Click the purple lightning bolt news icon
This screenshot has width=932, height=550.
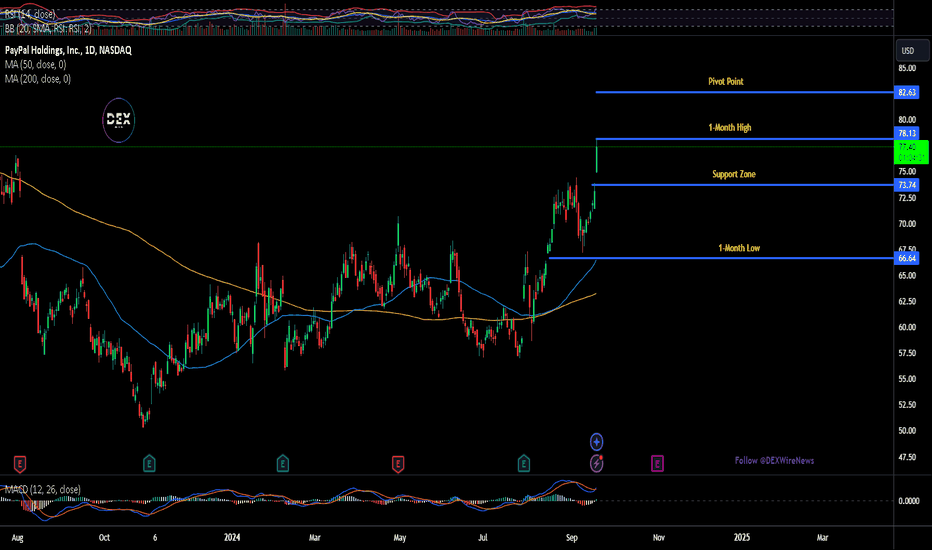(x=596, y=463)
